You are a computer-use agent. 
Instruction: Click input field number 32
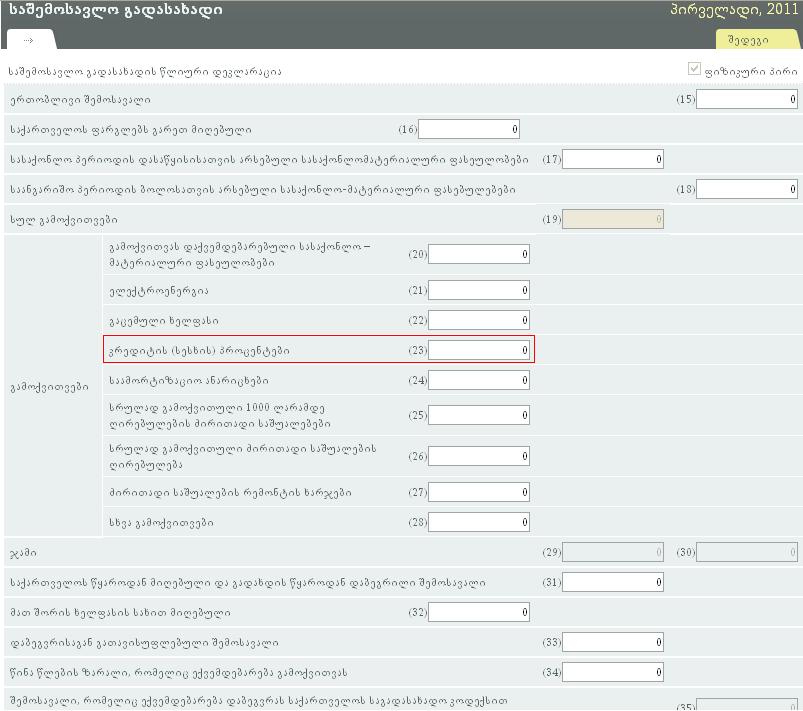click(x=478, y=612)
